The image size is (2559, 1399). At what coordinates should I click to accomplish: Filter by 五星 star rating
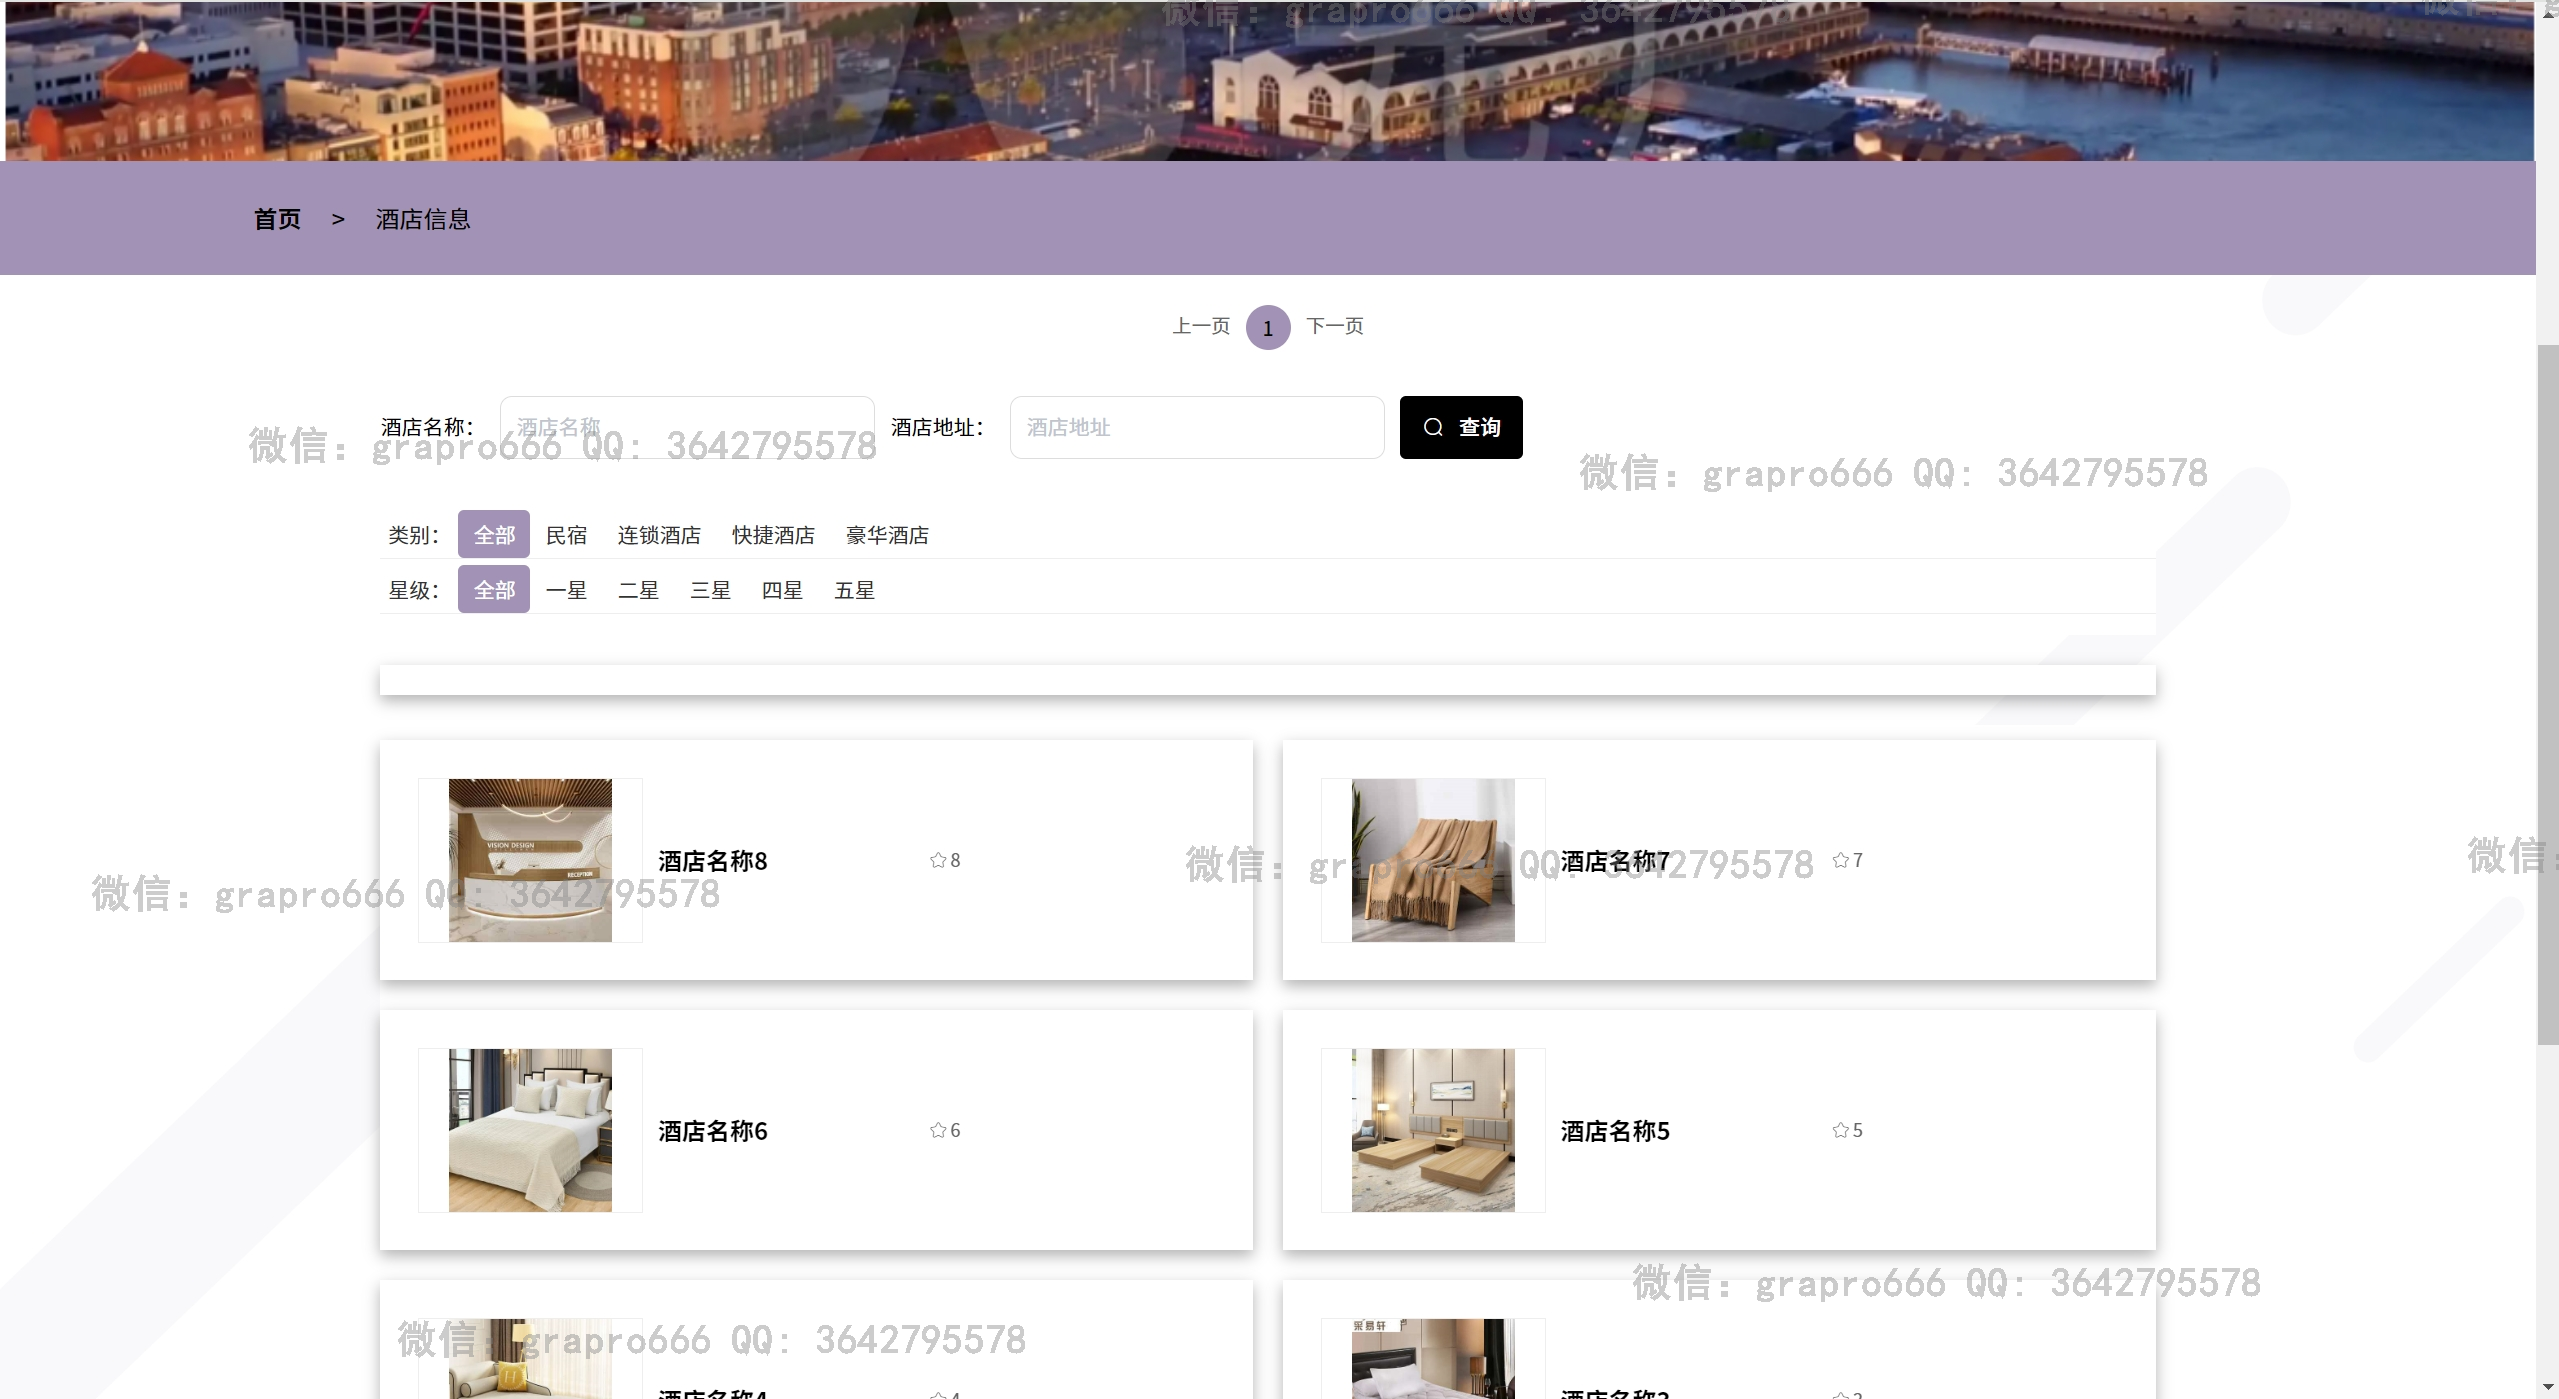tap(854, 590)
